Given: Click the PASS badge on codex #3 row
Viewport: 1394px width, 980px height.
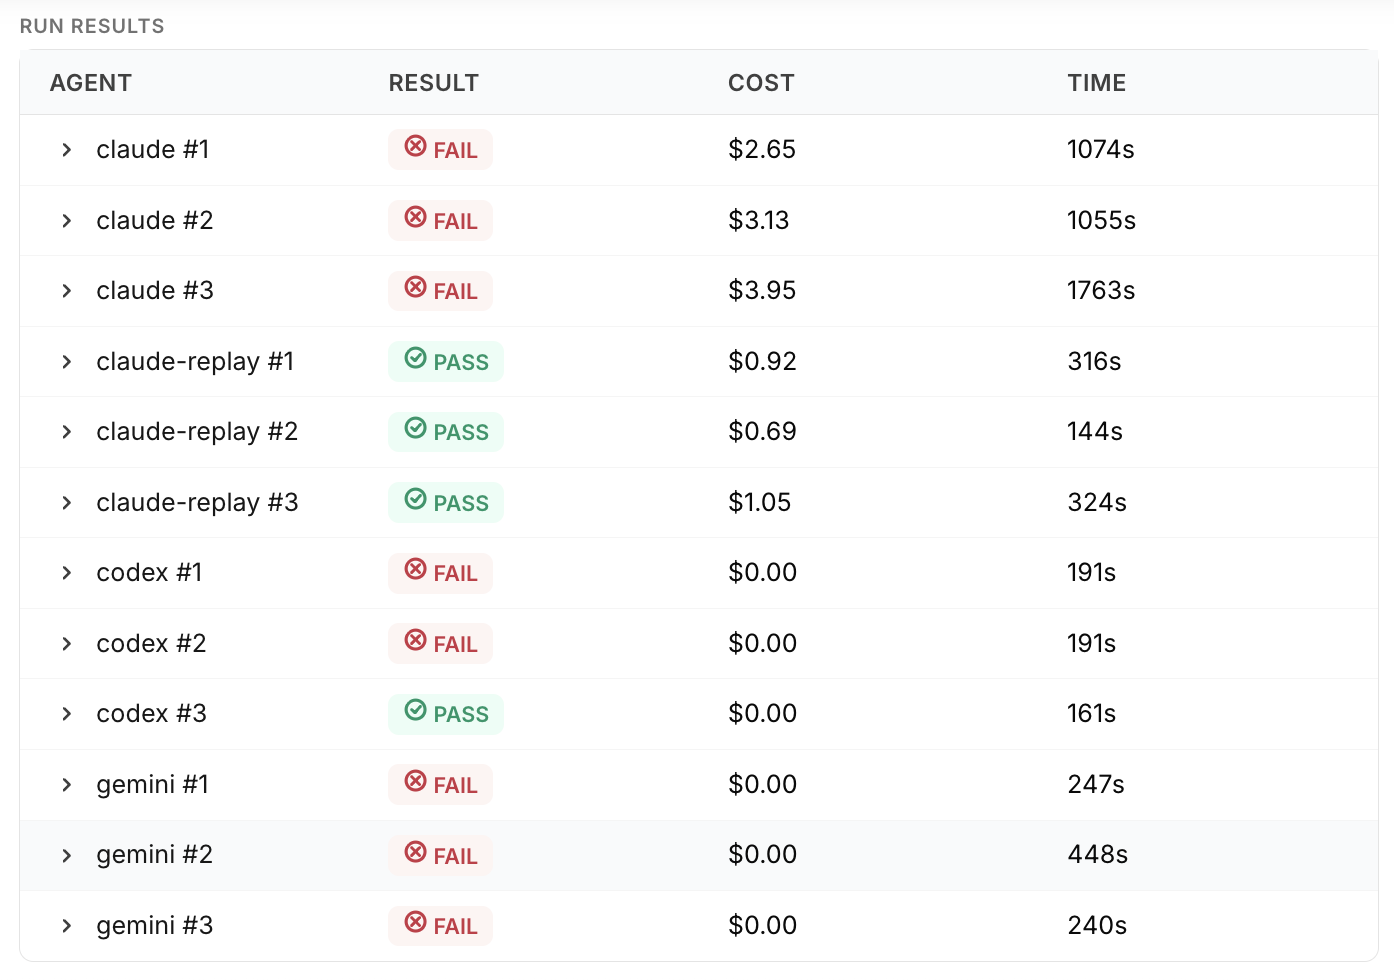Looking at the screenshot, I should (x=446, y=714).
